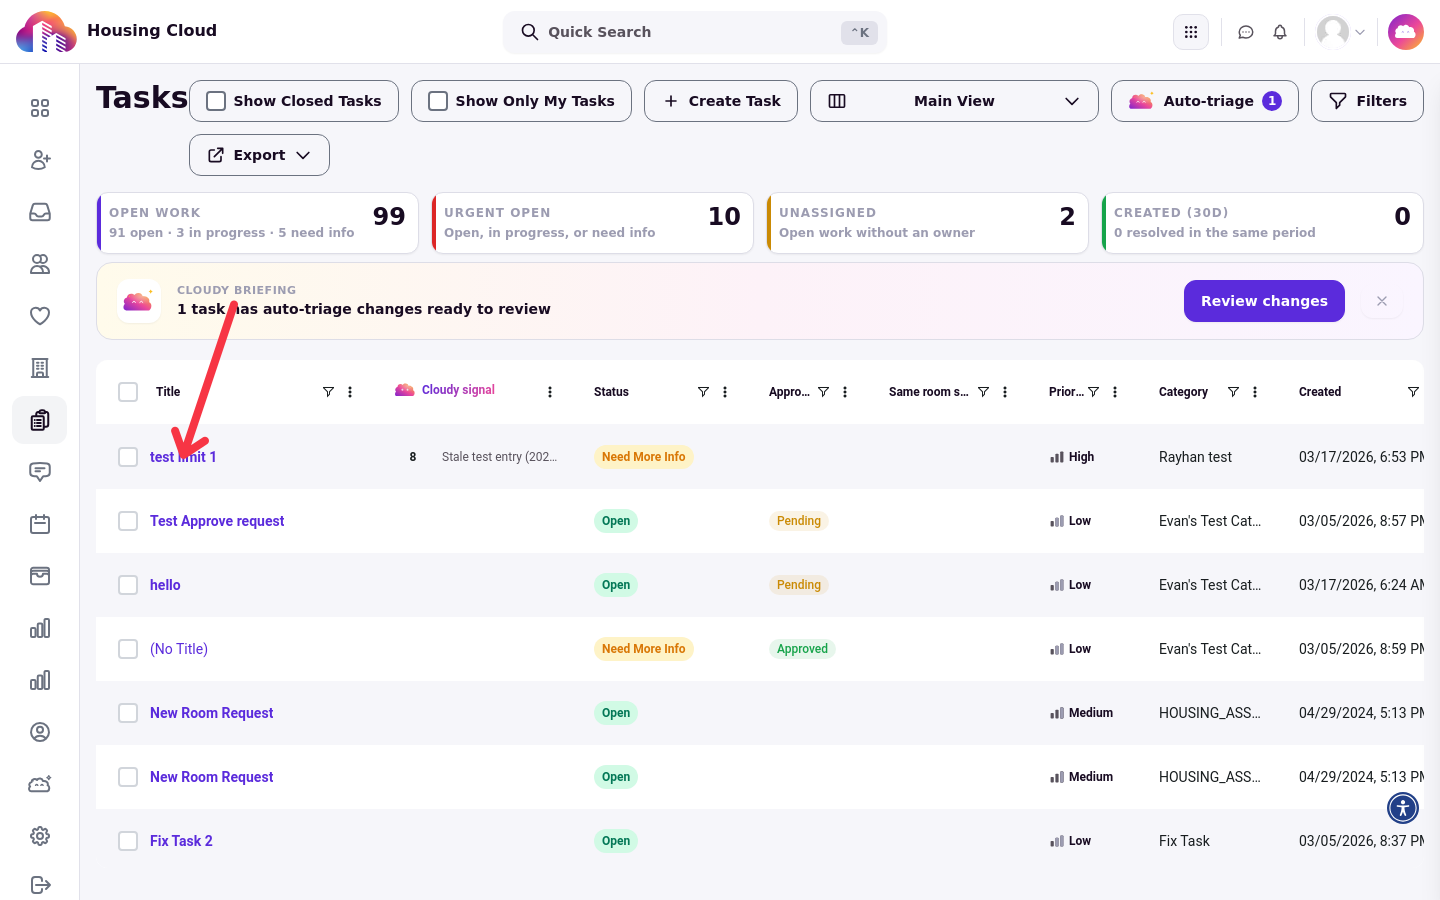Screen dimensions: 1440x900
Task: Open the Cloudy assistant icon in top bar
Action: (1406, 32)
